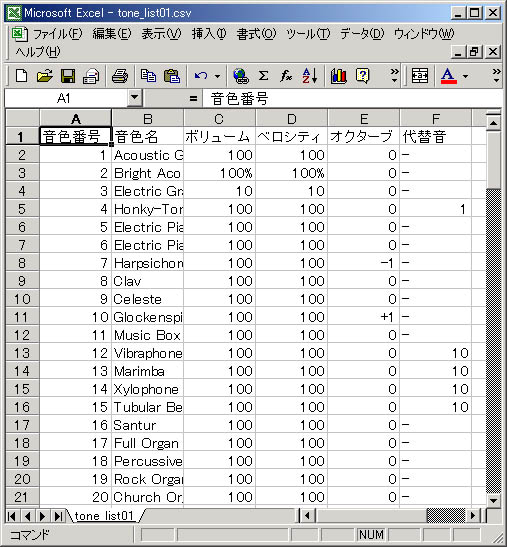Screen dimensions: 507x547
Task: Select the row 5 header
Action: click(x=22, y=209)
